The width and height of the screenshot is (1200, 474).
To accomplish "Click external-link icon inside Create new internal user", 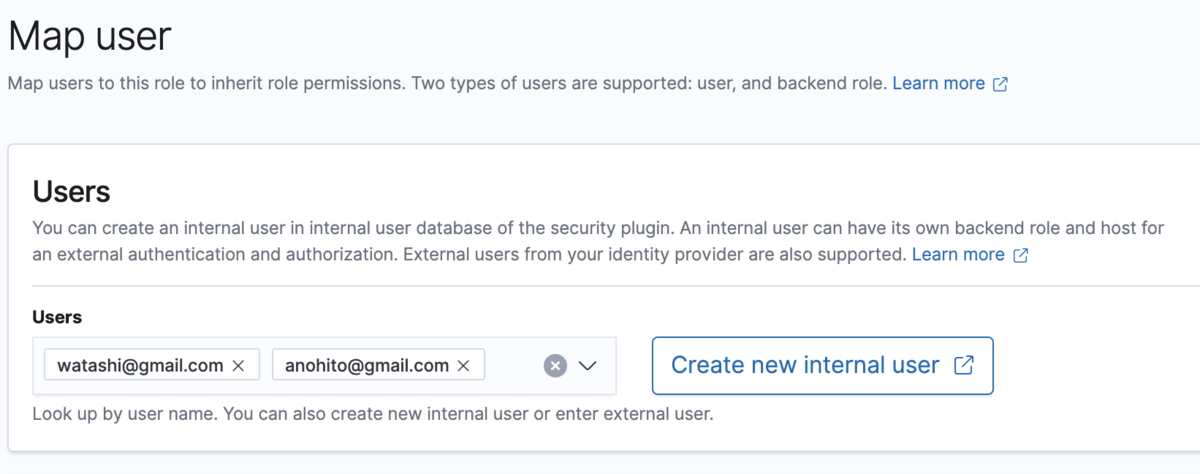I will (x=963, y=365).
